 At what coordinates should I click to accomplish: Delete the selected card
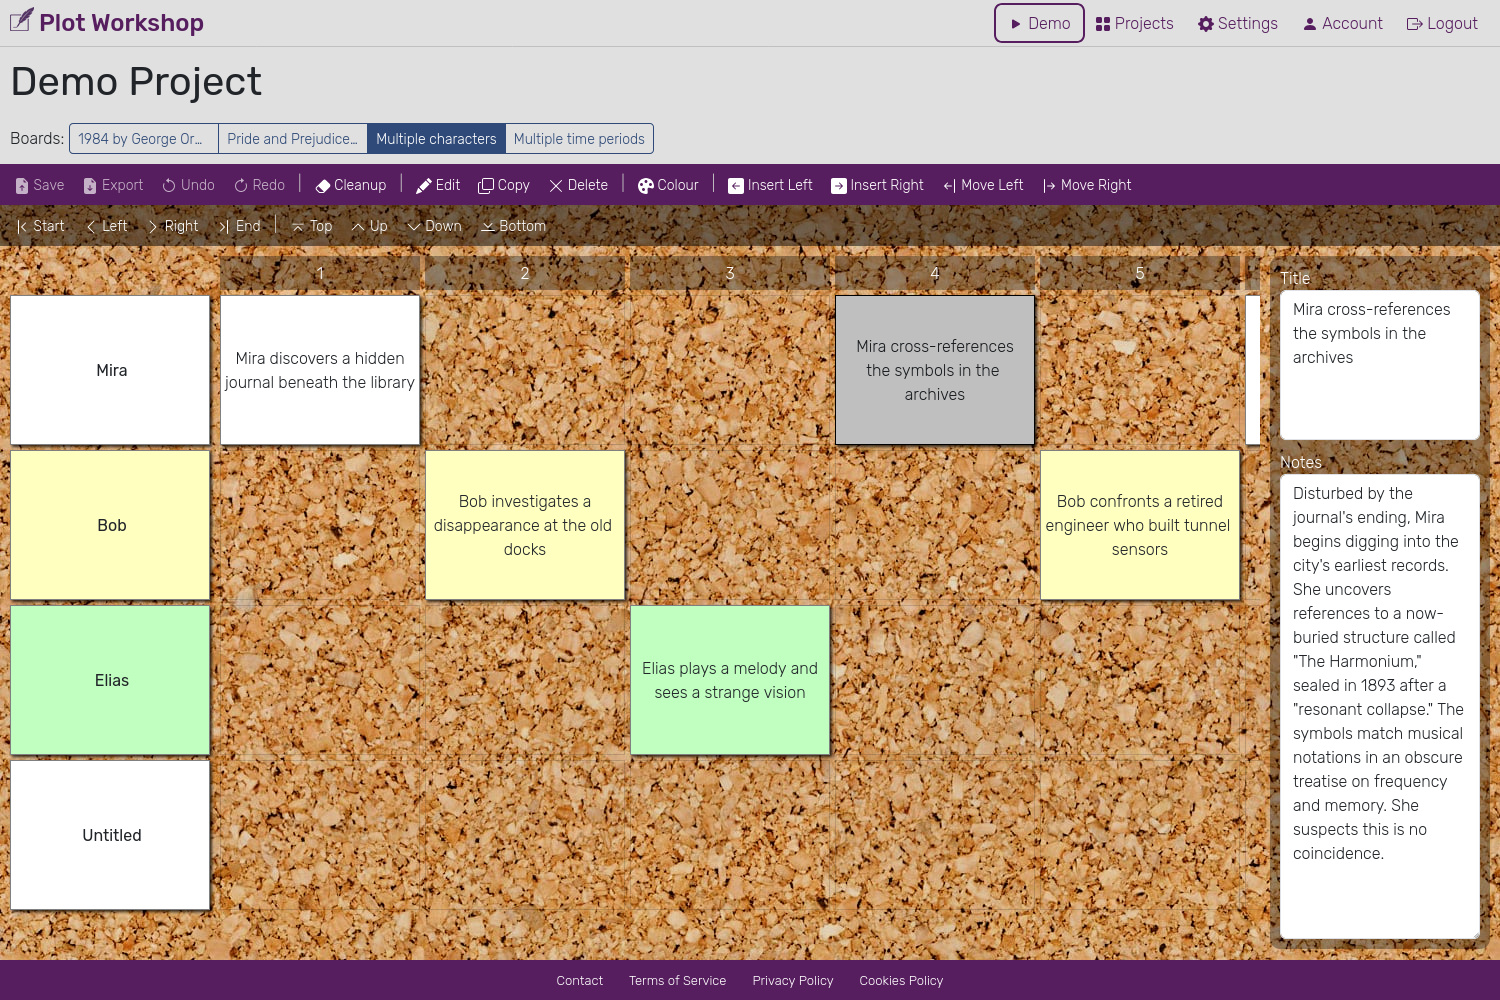pyautogui.click(x=578, y=185)
